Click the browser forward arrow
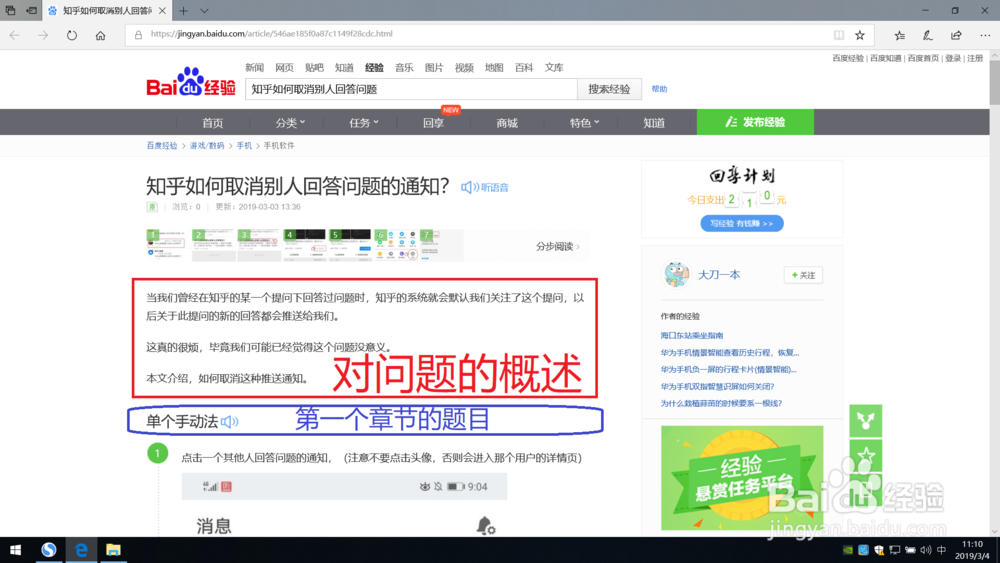 click(43, 35)
